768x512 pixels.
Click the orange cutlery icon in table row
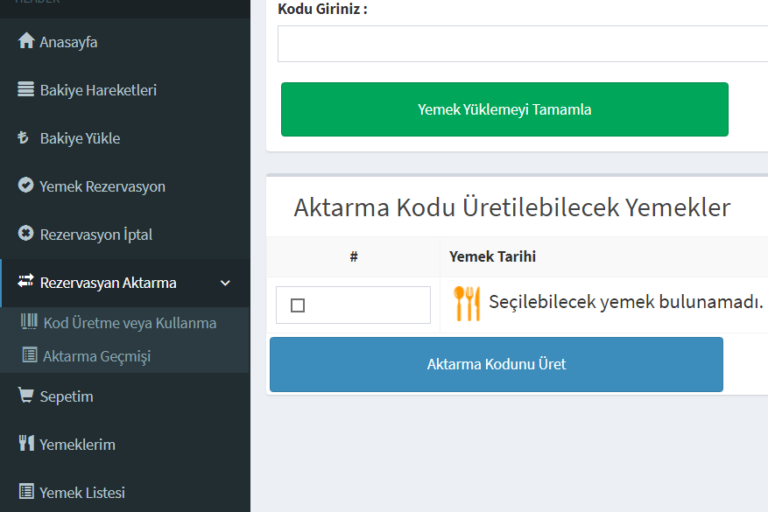pos(466,303)
